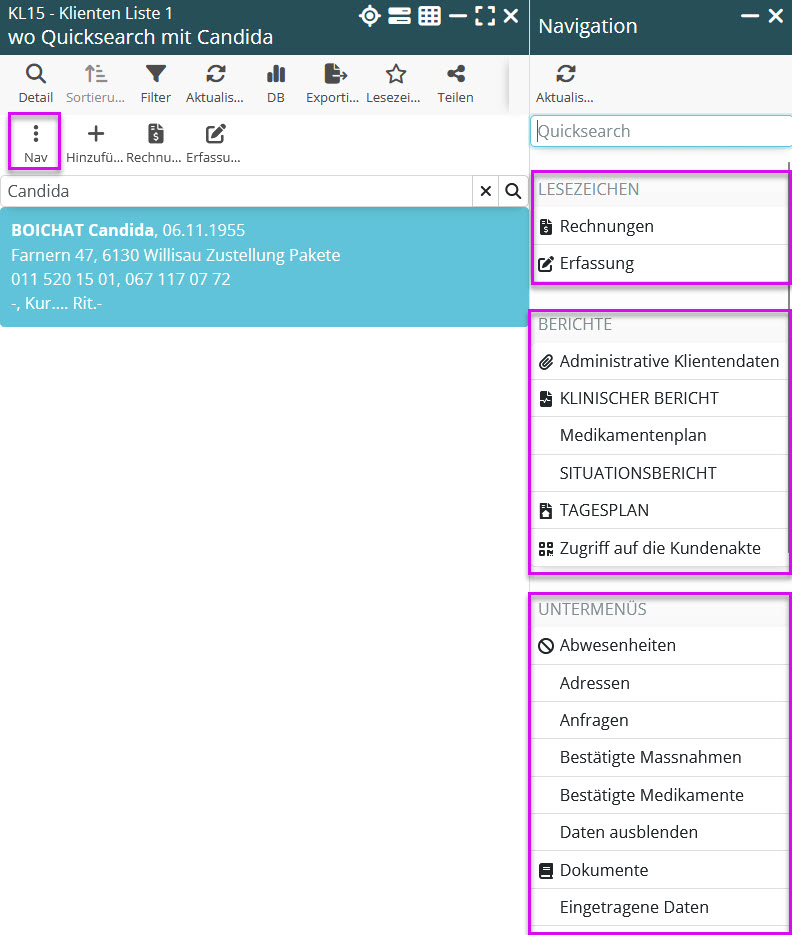This screenshot has height=935, width=792.
Task: Click the Filter funnel icon
Action: point(156,83)
